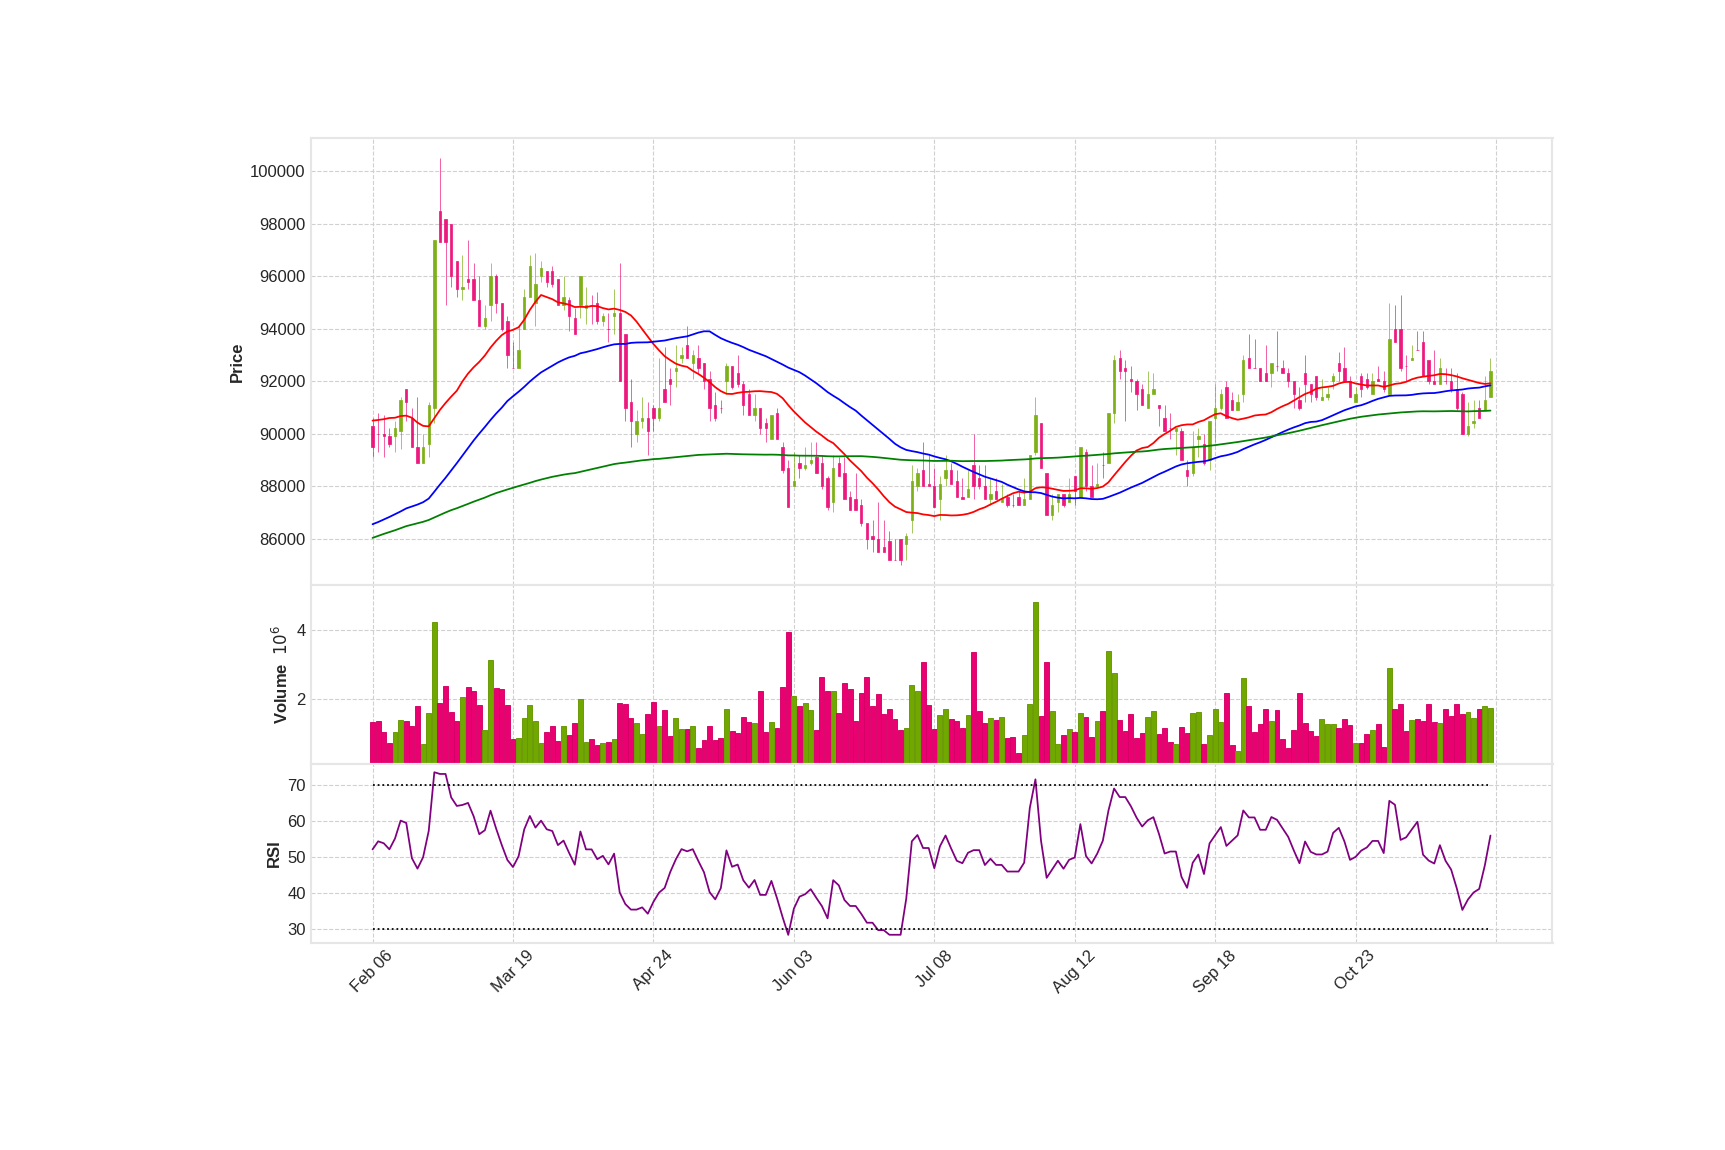Click the volume axis label 4
The image size is (1725, 1150).
tap(301, 631)
